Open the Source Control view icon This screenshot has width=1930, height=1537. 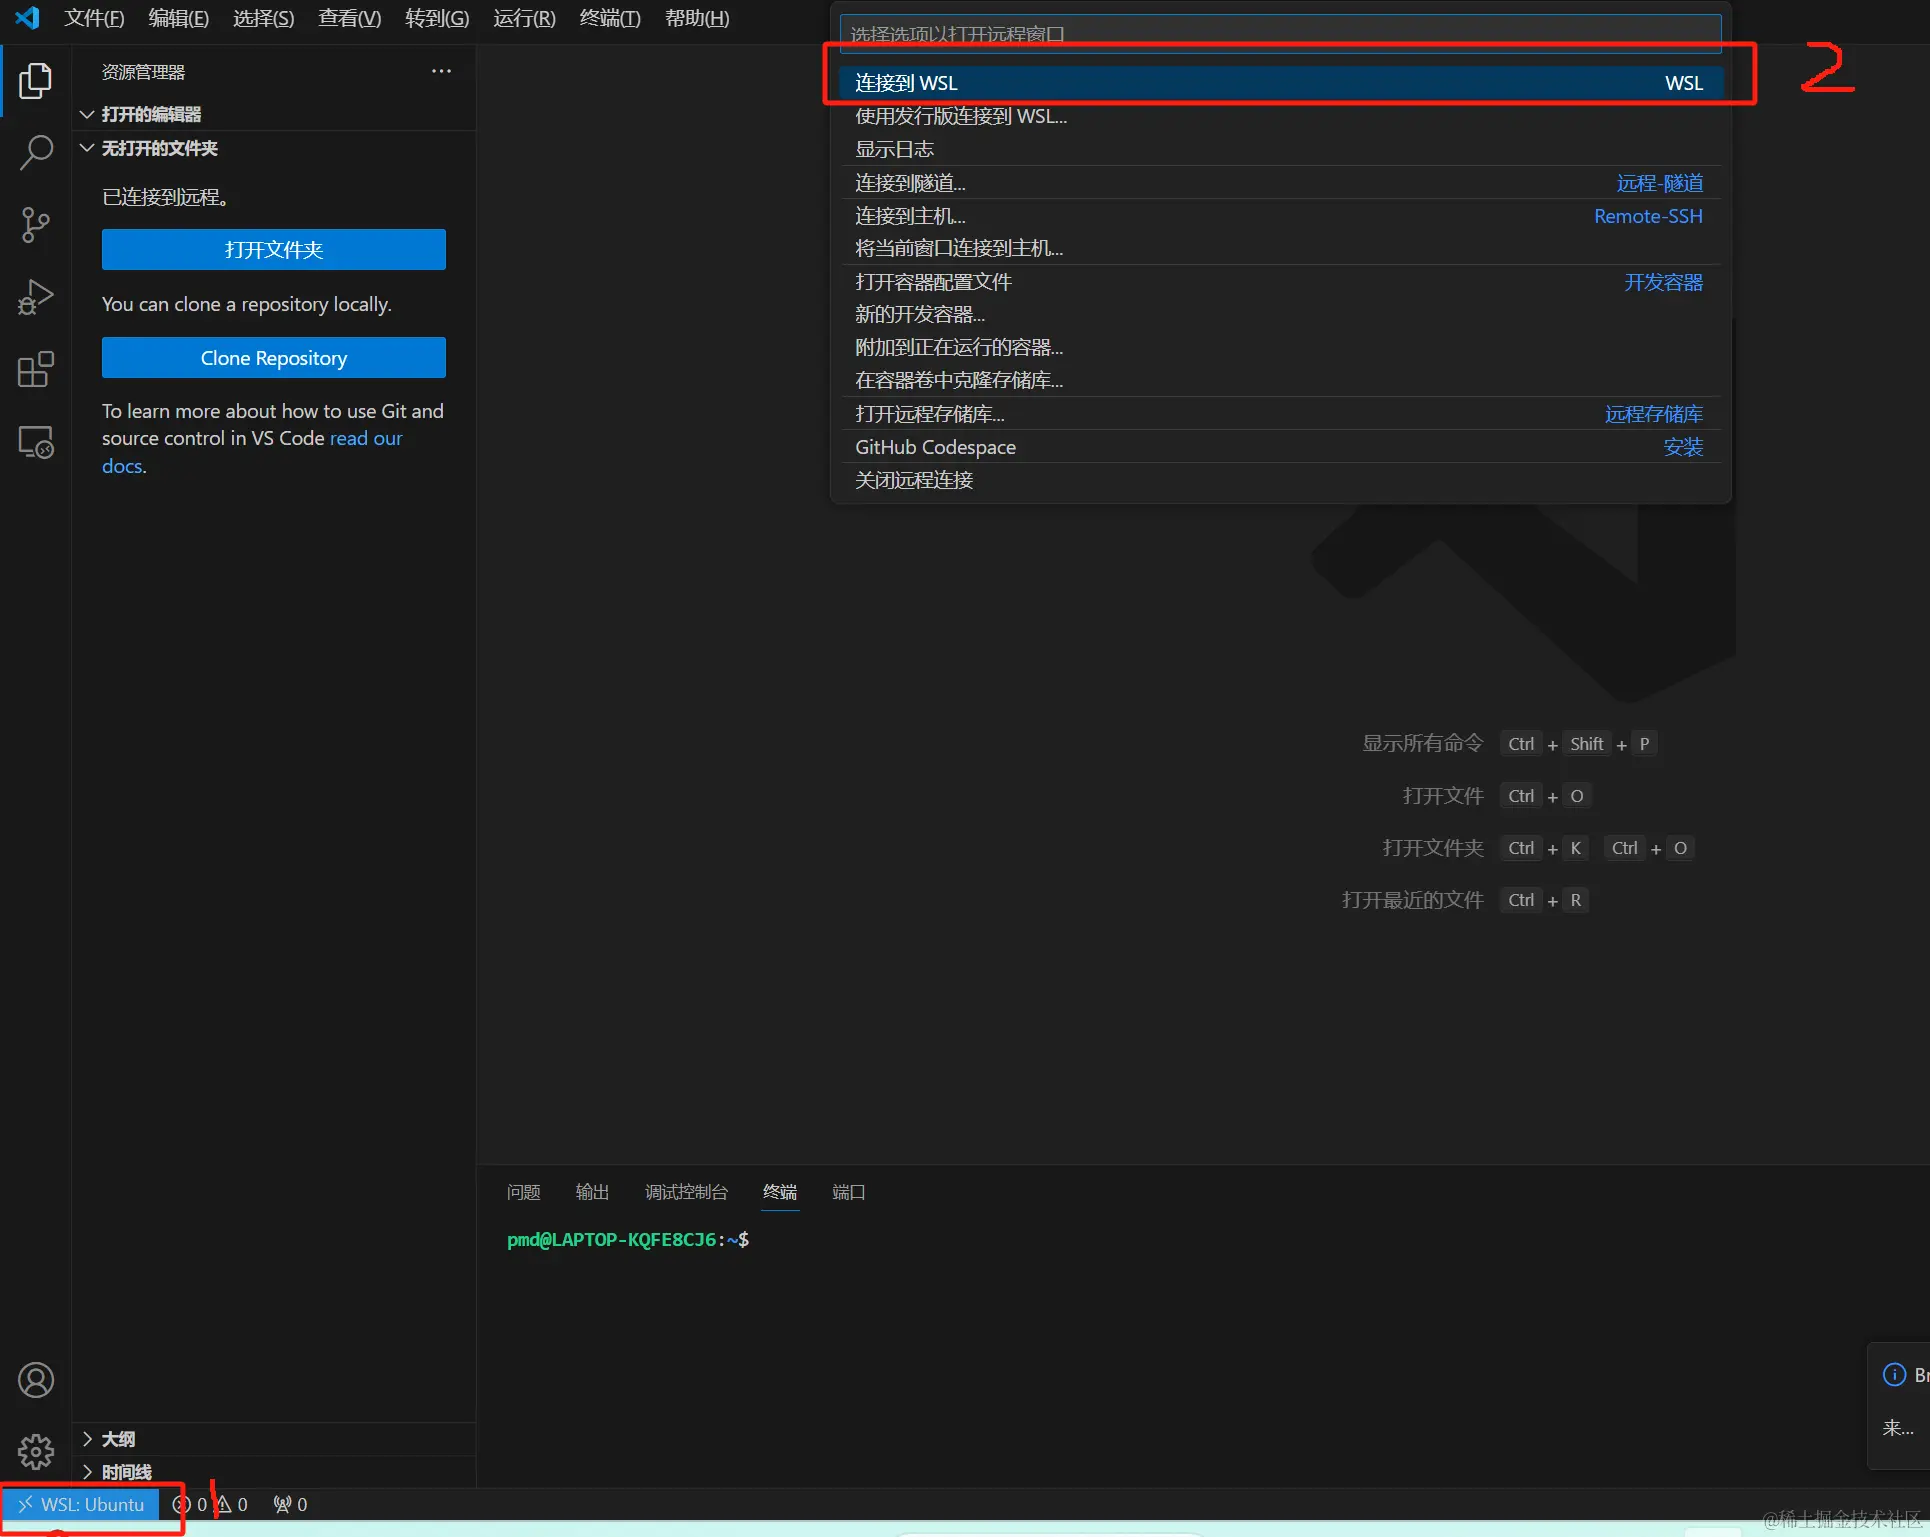click(35, 225)
